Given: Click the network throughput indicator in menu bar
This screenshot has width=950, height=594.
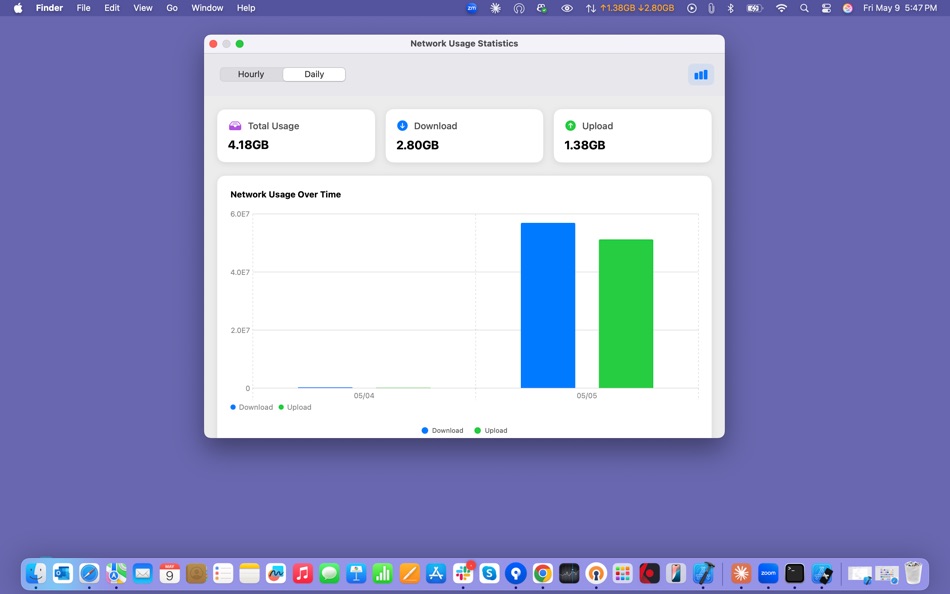Looking at the screenshot, I should pyautogui.click(x=620, y=8).
